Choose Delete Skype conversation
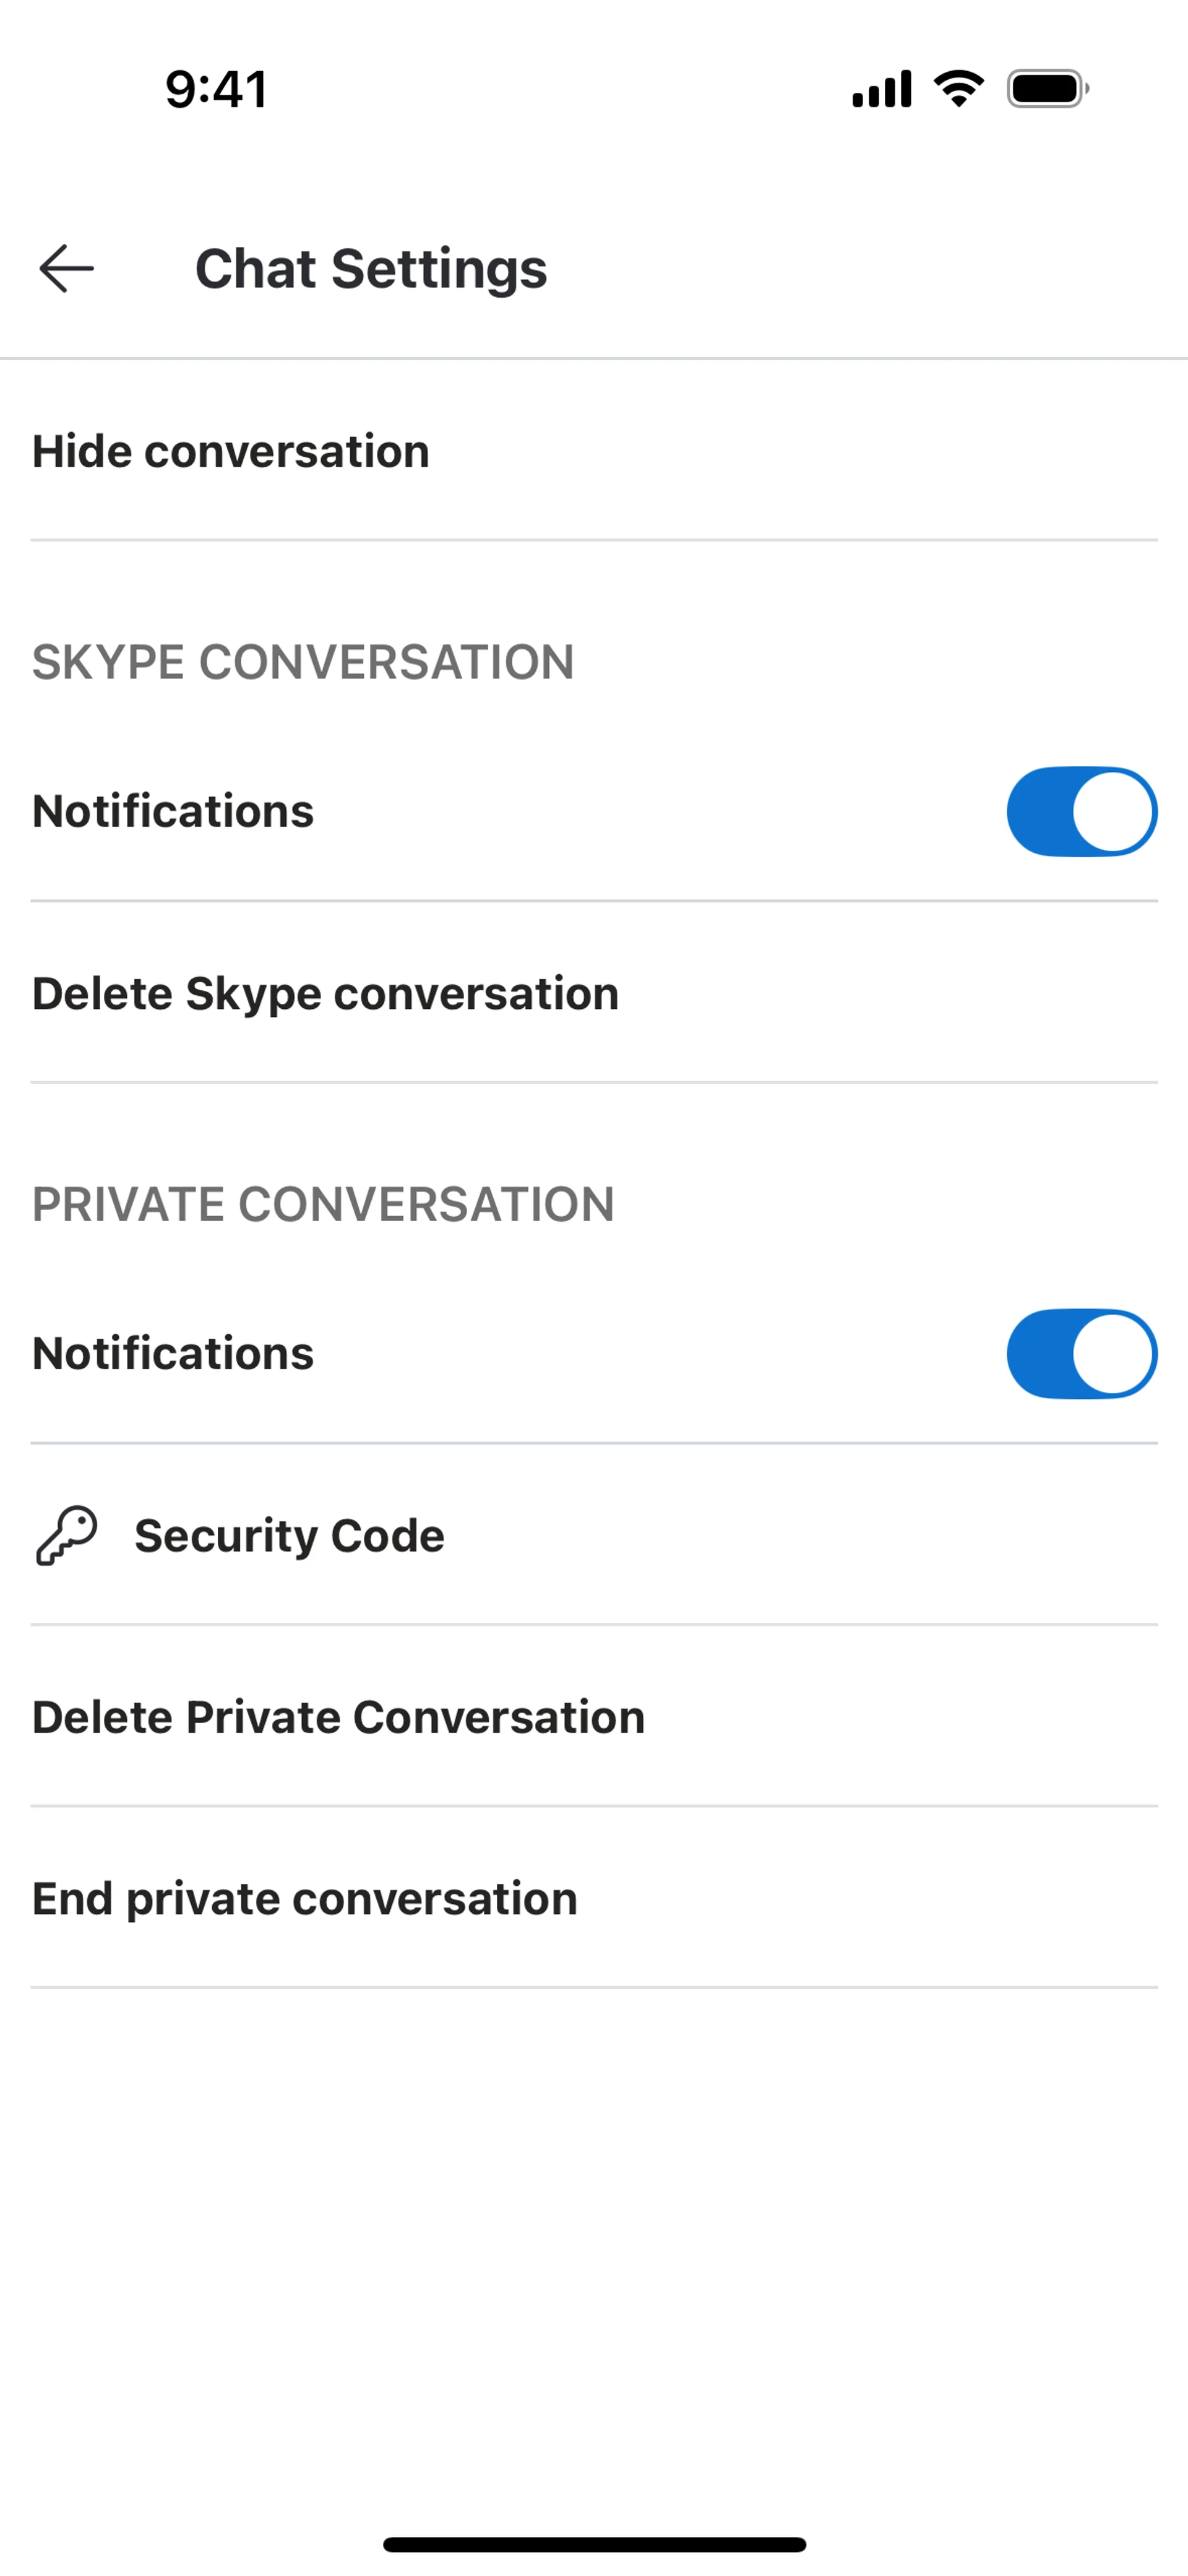This screenshot has height=2576, width=1188. [x=325, y=994]
